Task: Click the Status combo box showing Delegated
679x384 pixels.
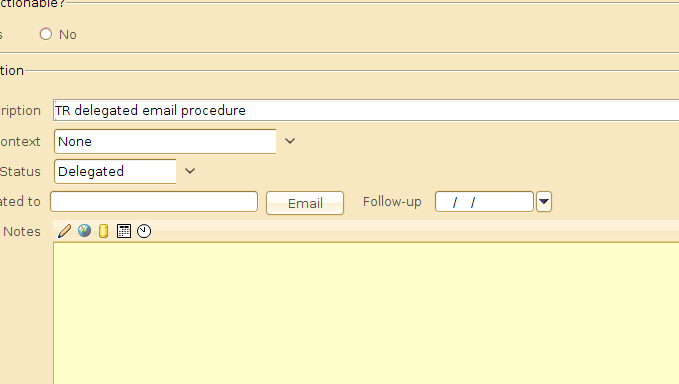Action: 115,171
